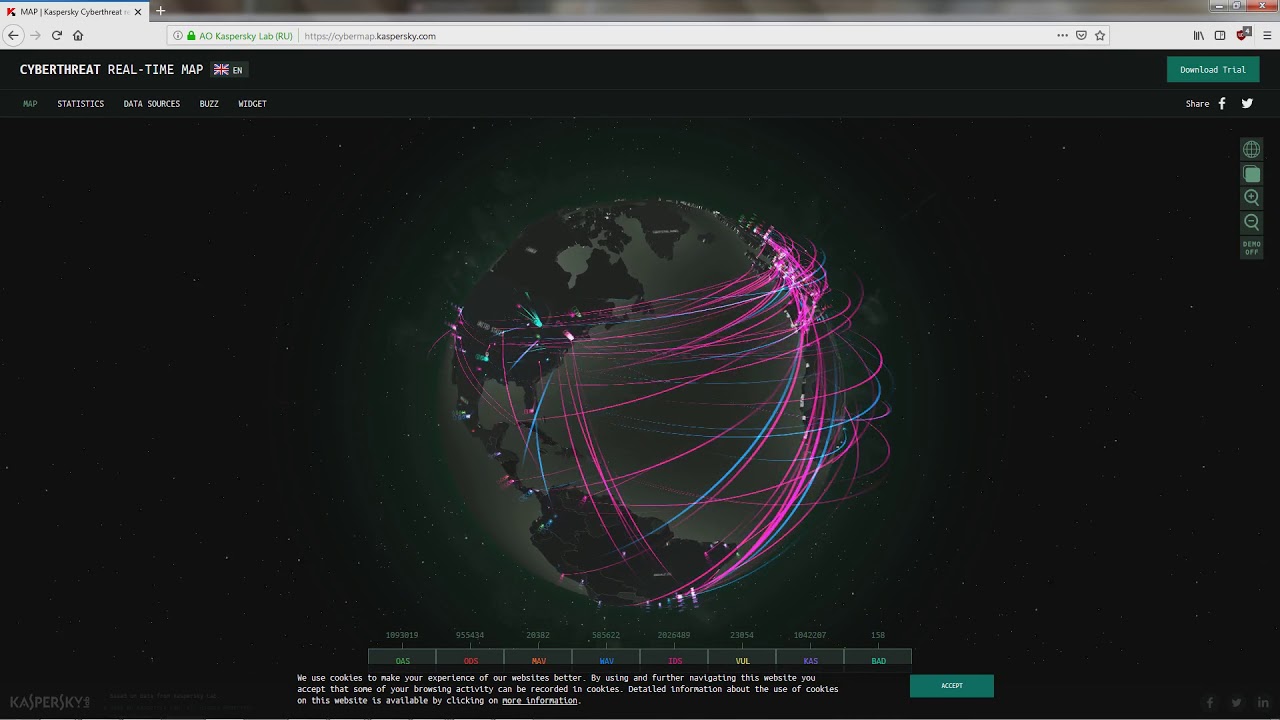Open the more information cookie link
The height and width of the screenshot is (720, 1280).
(539, 701)
